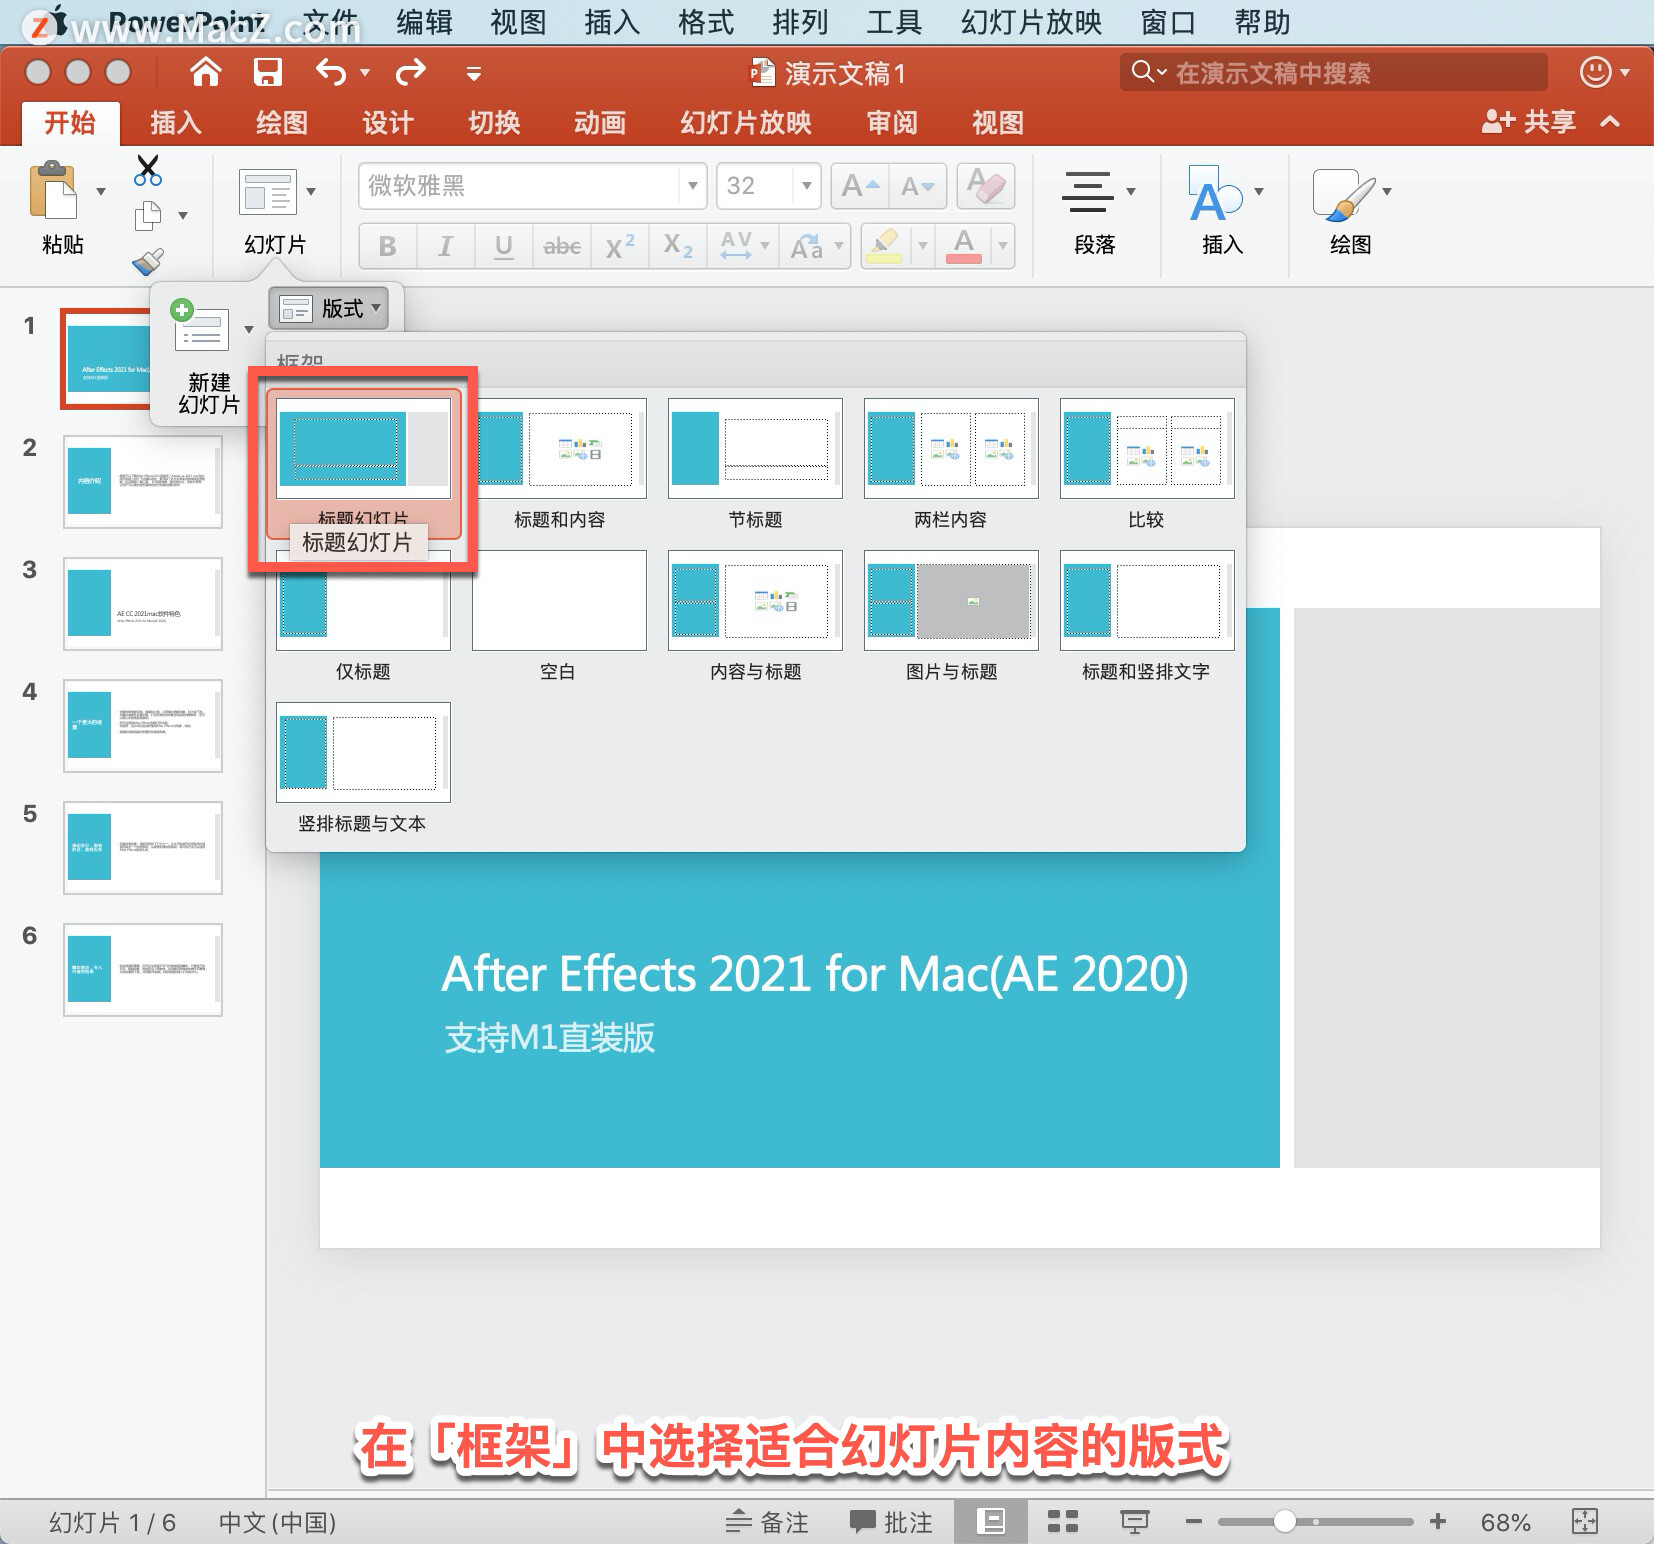
Task: Click the 共享 share button
Action: (1530, 122)
